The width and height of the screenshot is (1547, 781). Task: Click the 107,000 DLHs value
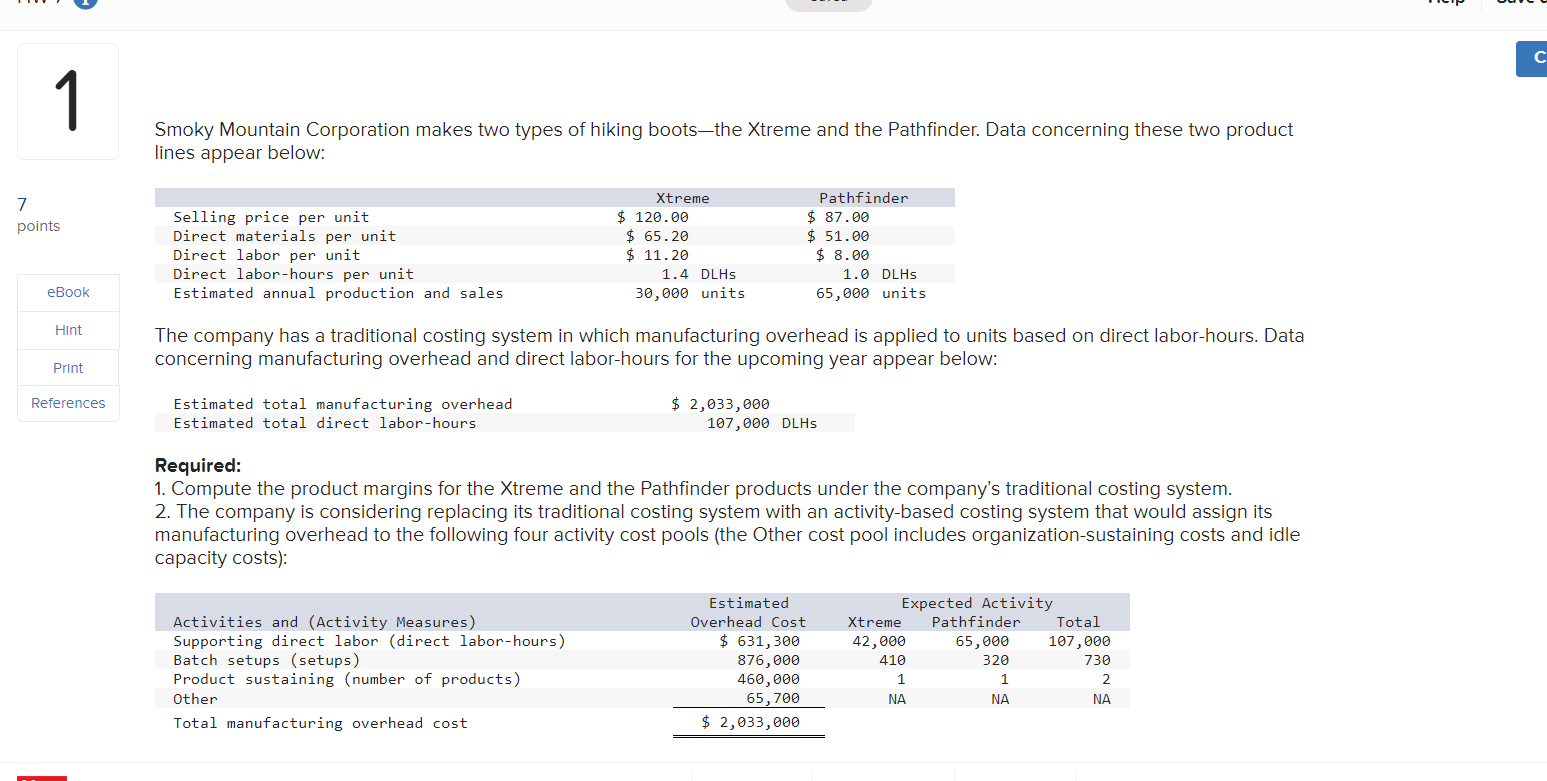pos(762,423)
